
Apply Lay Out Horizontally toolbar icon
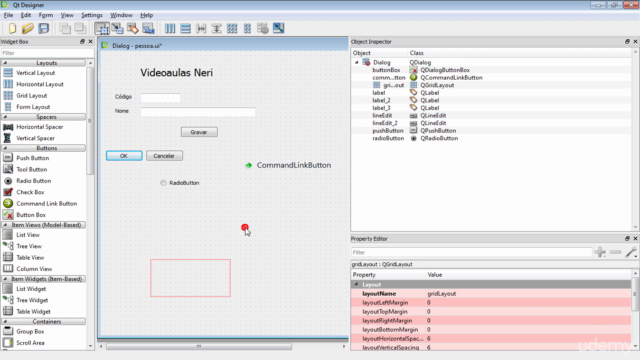tap(170, 28)
